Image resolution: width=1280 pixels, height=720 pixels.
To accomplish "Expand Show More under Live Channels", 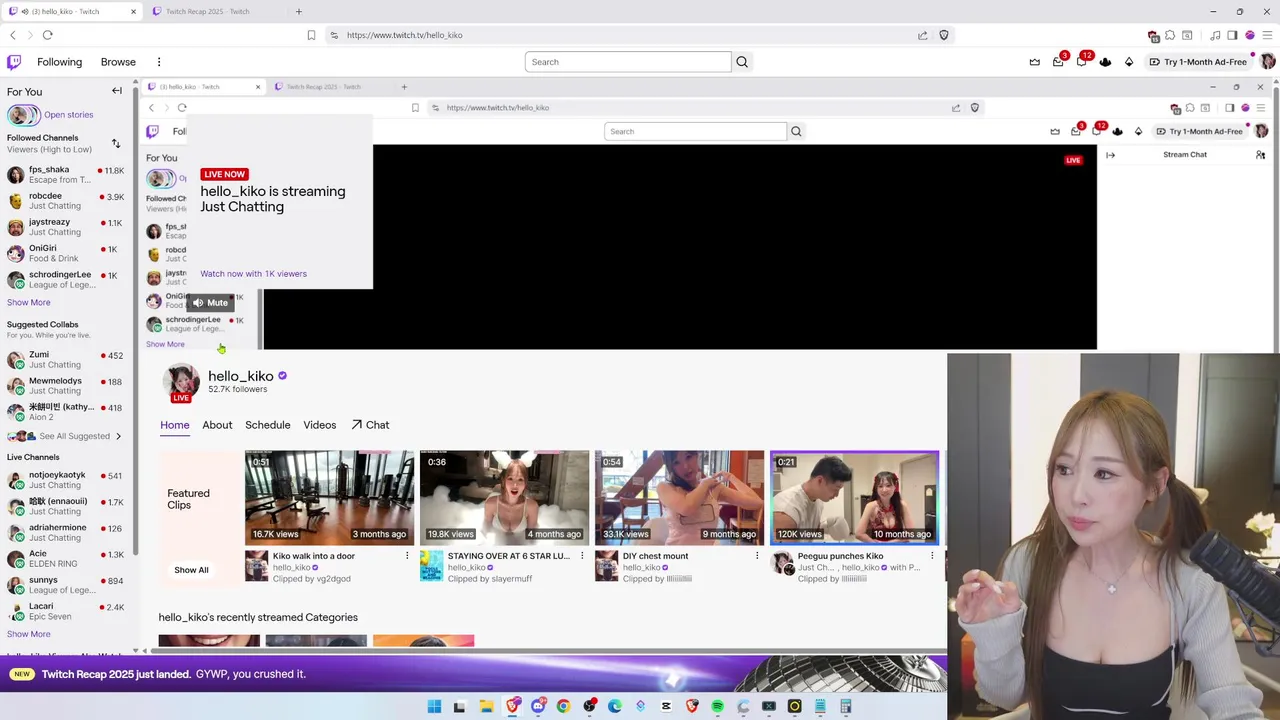I will tap(28, 634).
